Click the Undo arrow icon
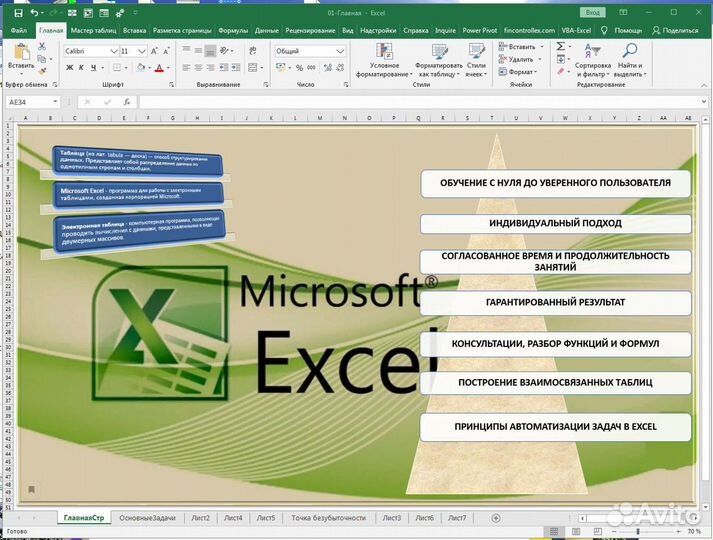The height and width of the screenshot is (540, 713). pyautogui.click(x=35, y=13)
